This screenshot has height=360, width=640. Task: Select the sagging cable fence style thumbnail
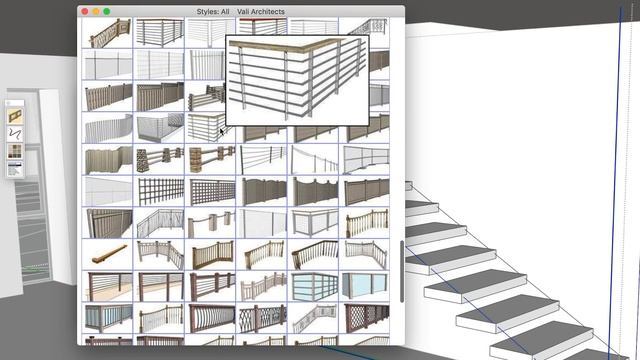click(313, 160)
